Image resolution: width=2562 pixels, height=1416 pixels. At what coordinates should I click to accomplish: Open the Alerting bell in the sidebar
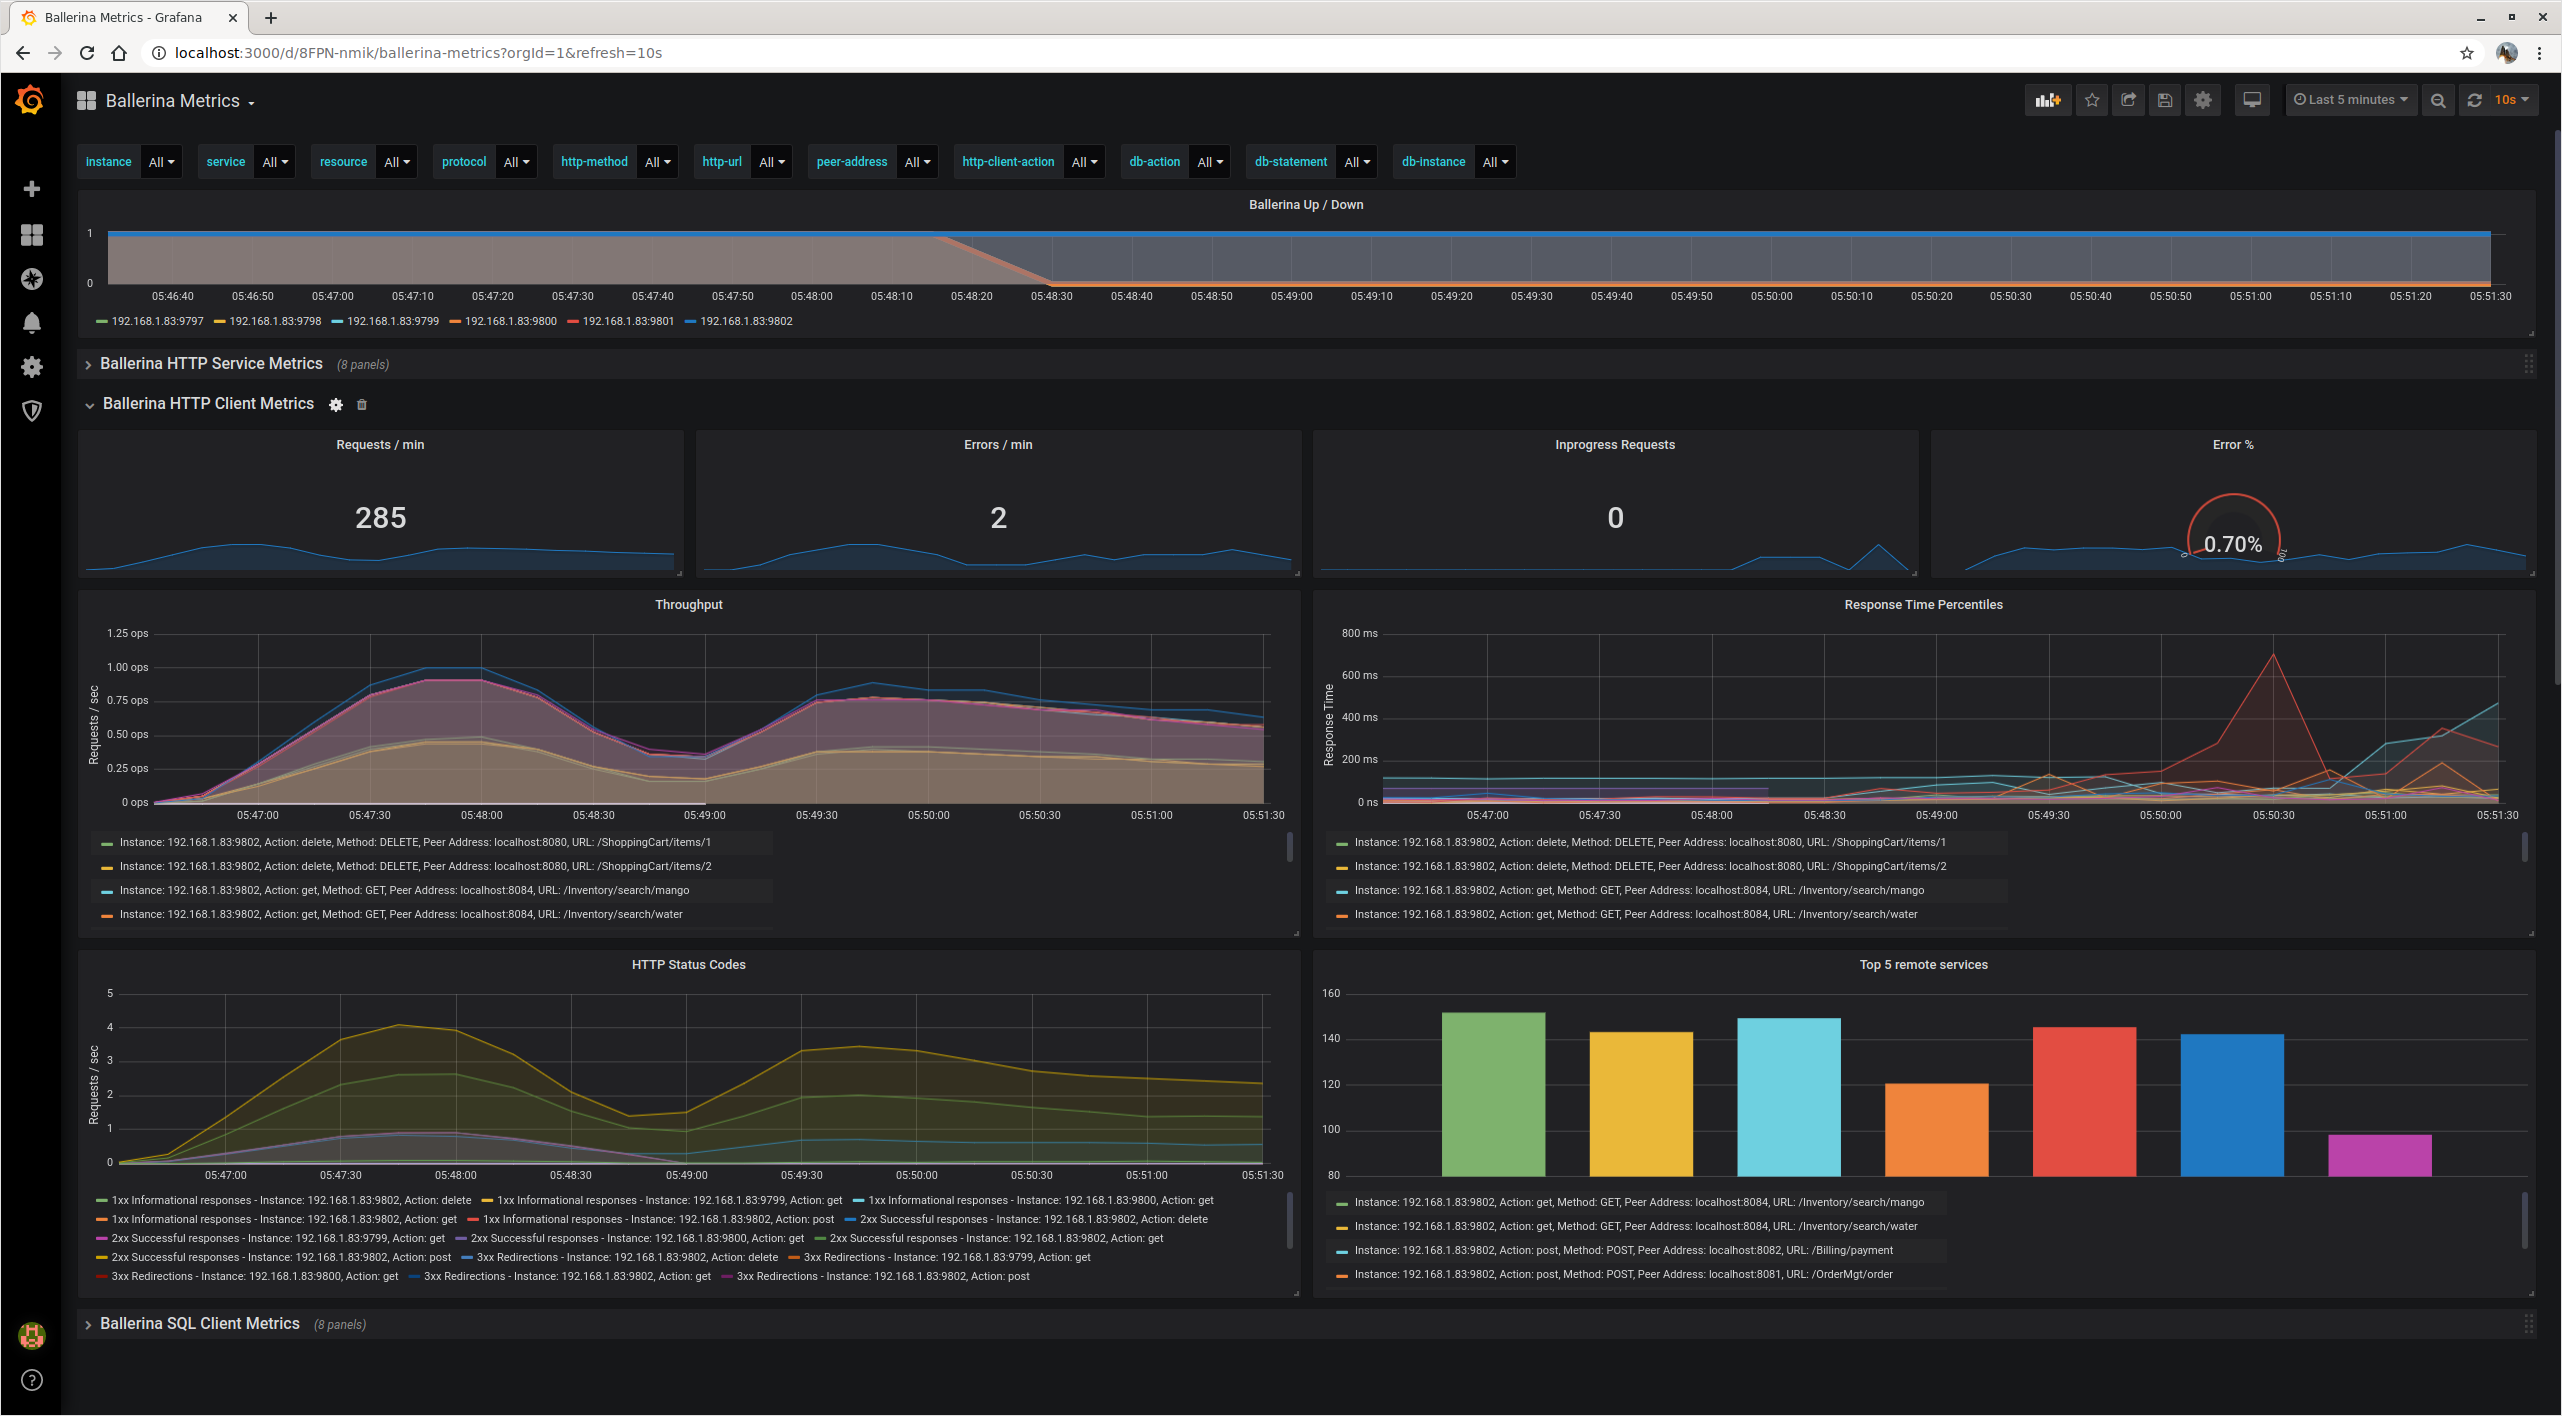32,323
